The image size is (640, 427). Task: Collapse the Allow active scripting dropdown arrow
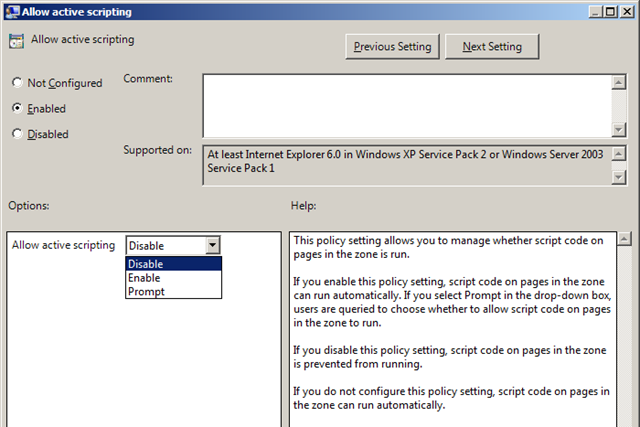211,245
